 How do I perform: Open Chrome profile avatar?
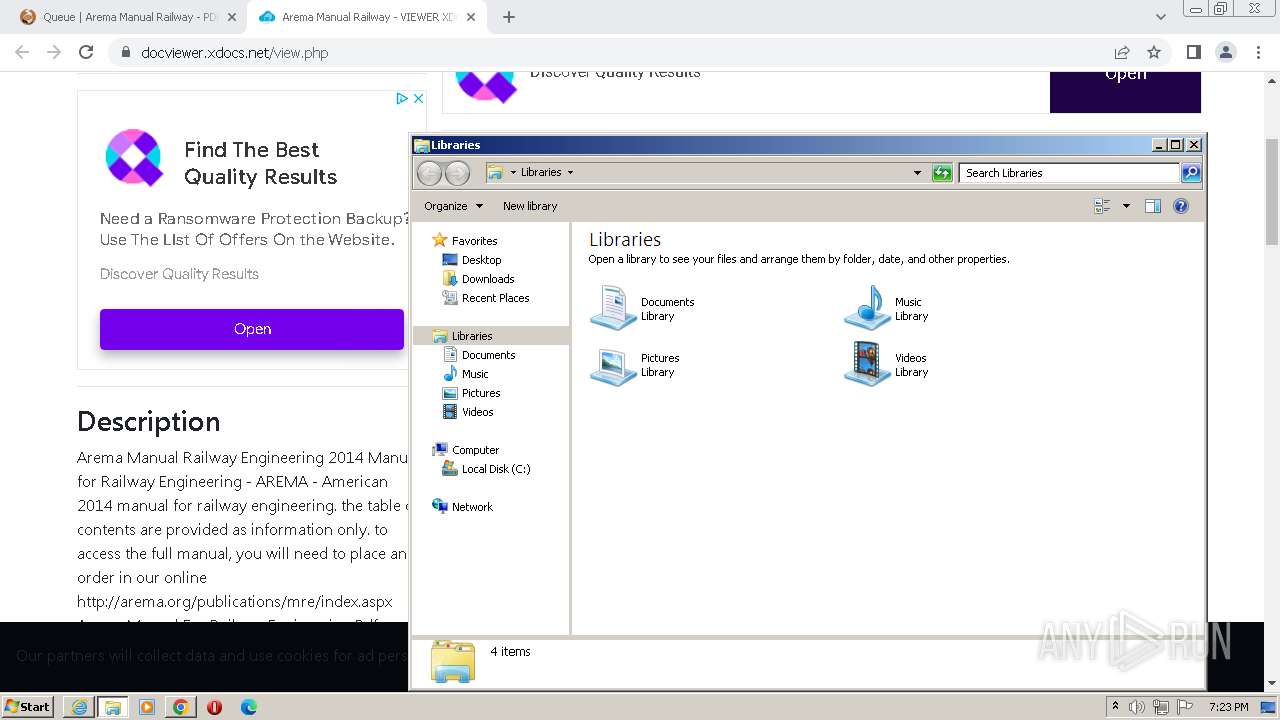pyautogui.click(x=1225, y=53)
